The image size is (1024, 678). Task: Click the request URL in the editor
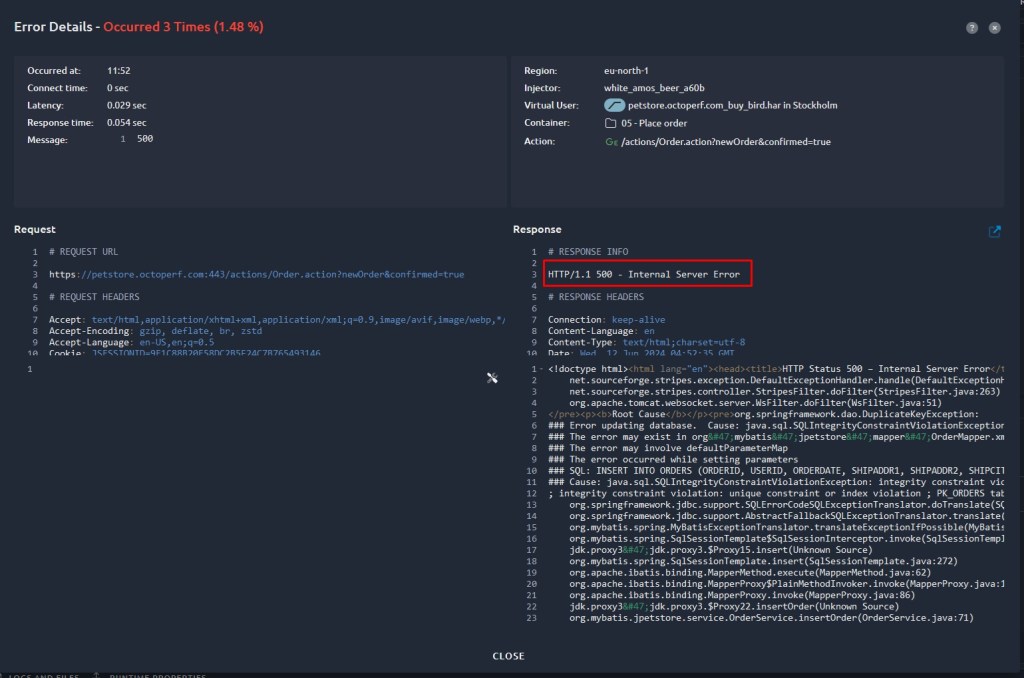point(256,274)
